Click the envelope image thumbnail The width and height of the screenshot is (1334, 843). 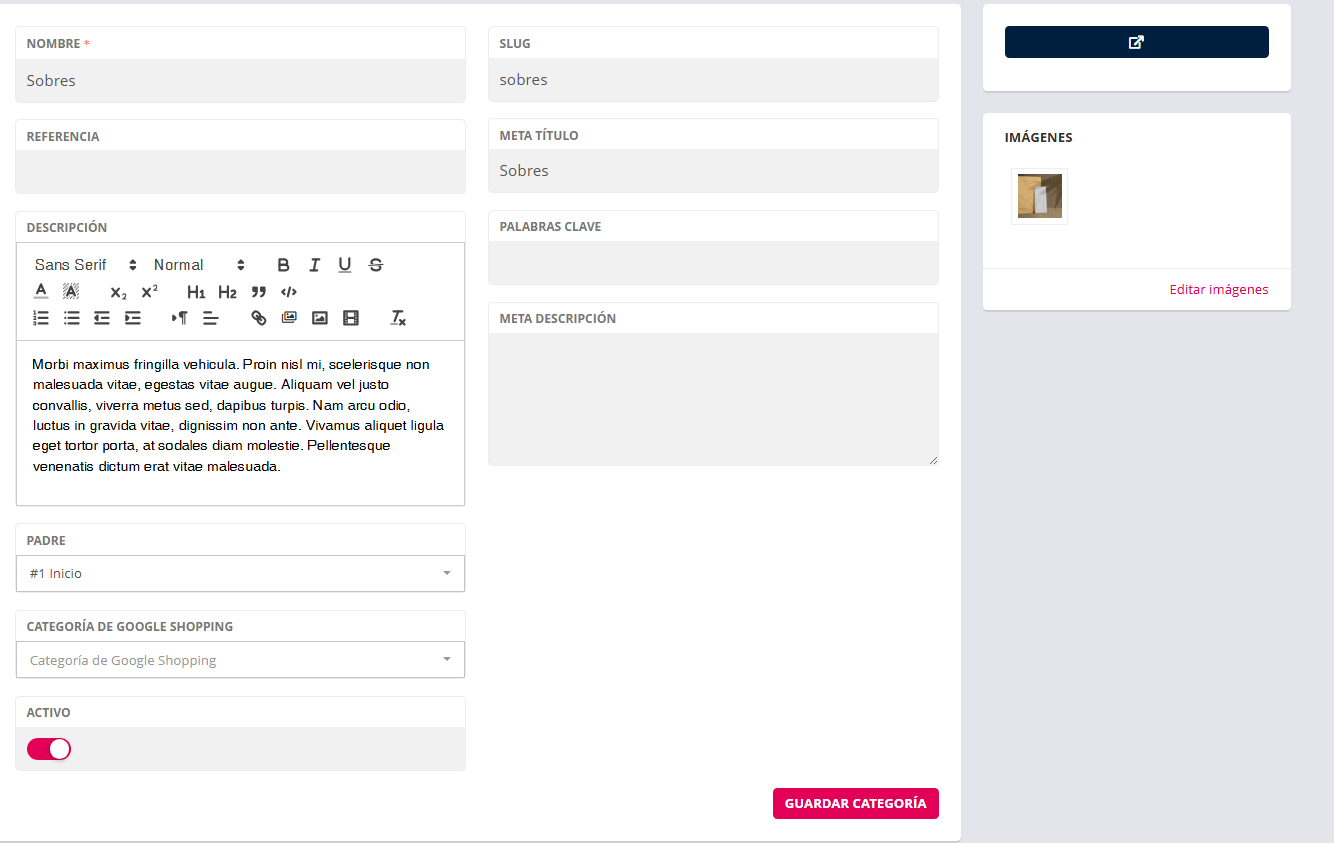point(1039,196)
